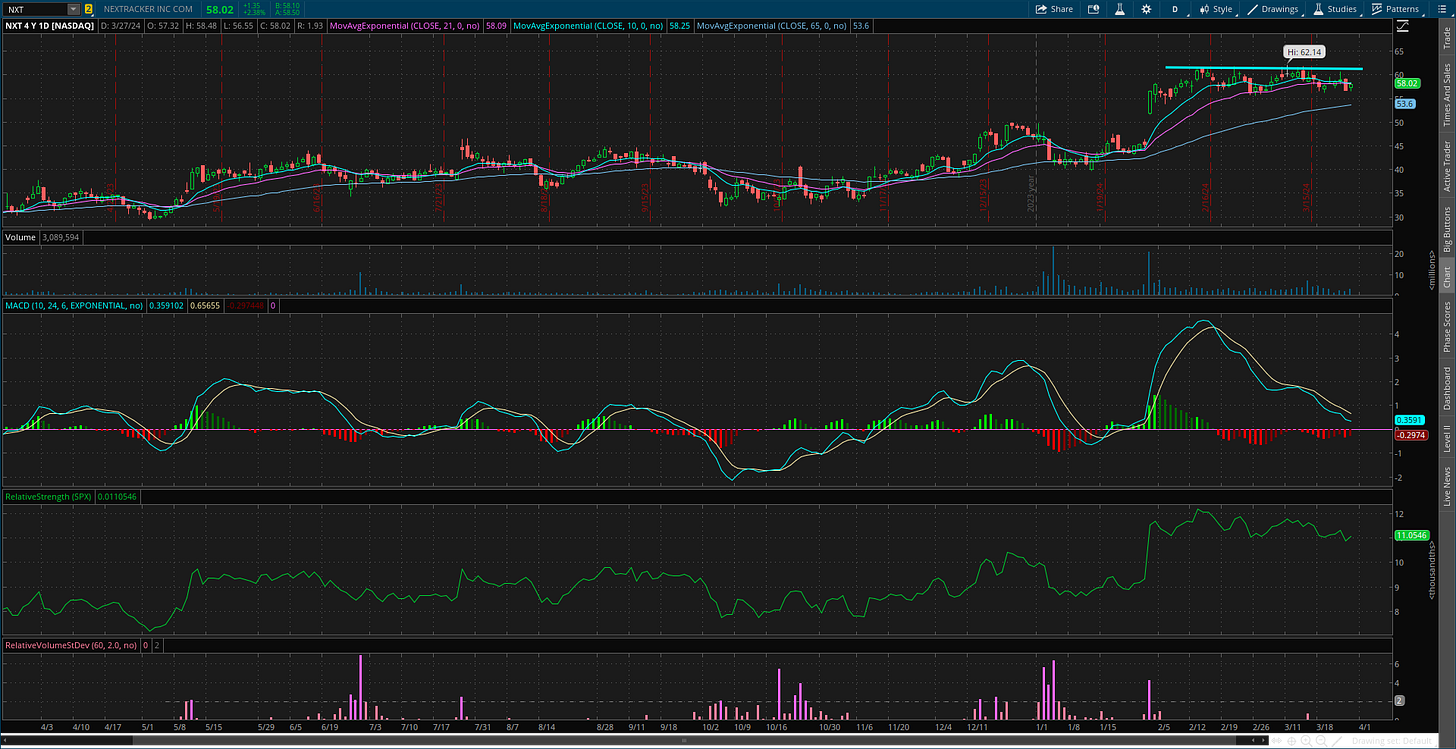
Task: Open the Drawing set: Default selector
Action: pos(1392,741)
